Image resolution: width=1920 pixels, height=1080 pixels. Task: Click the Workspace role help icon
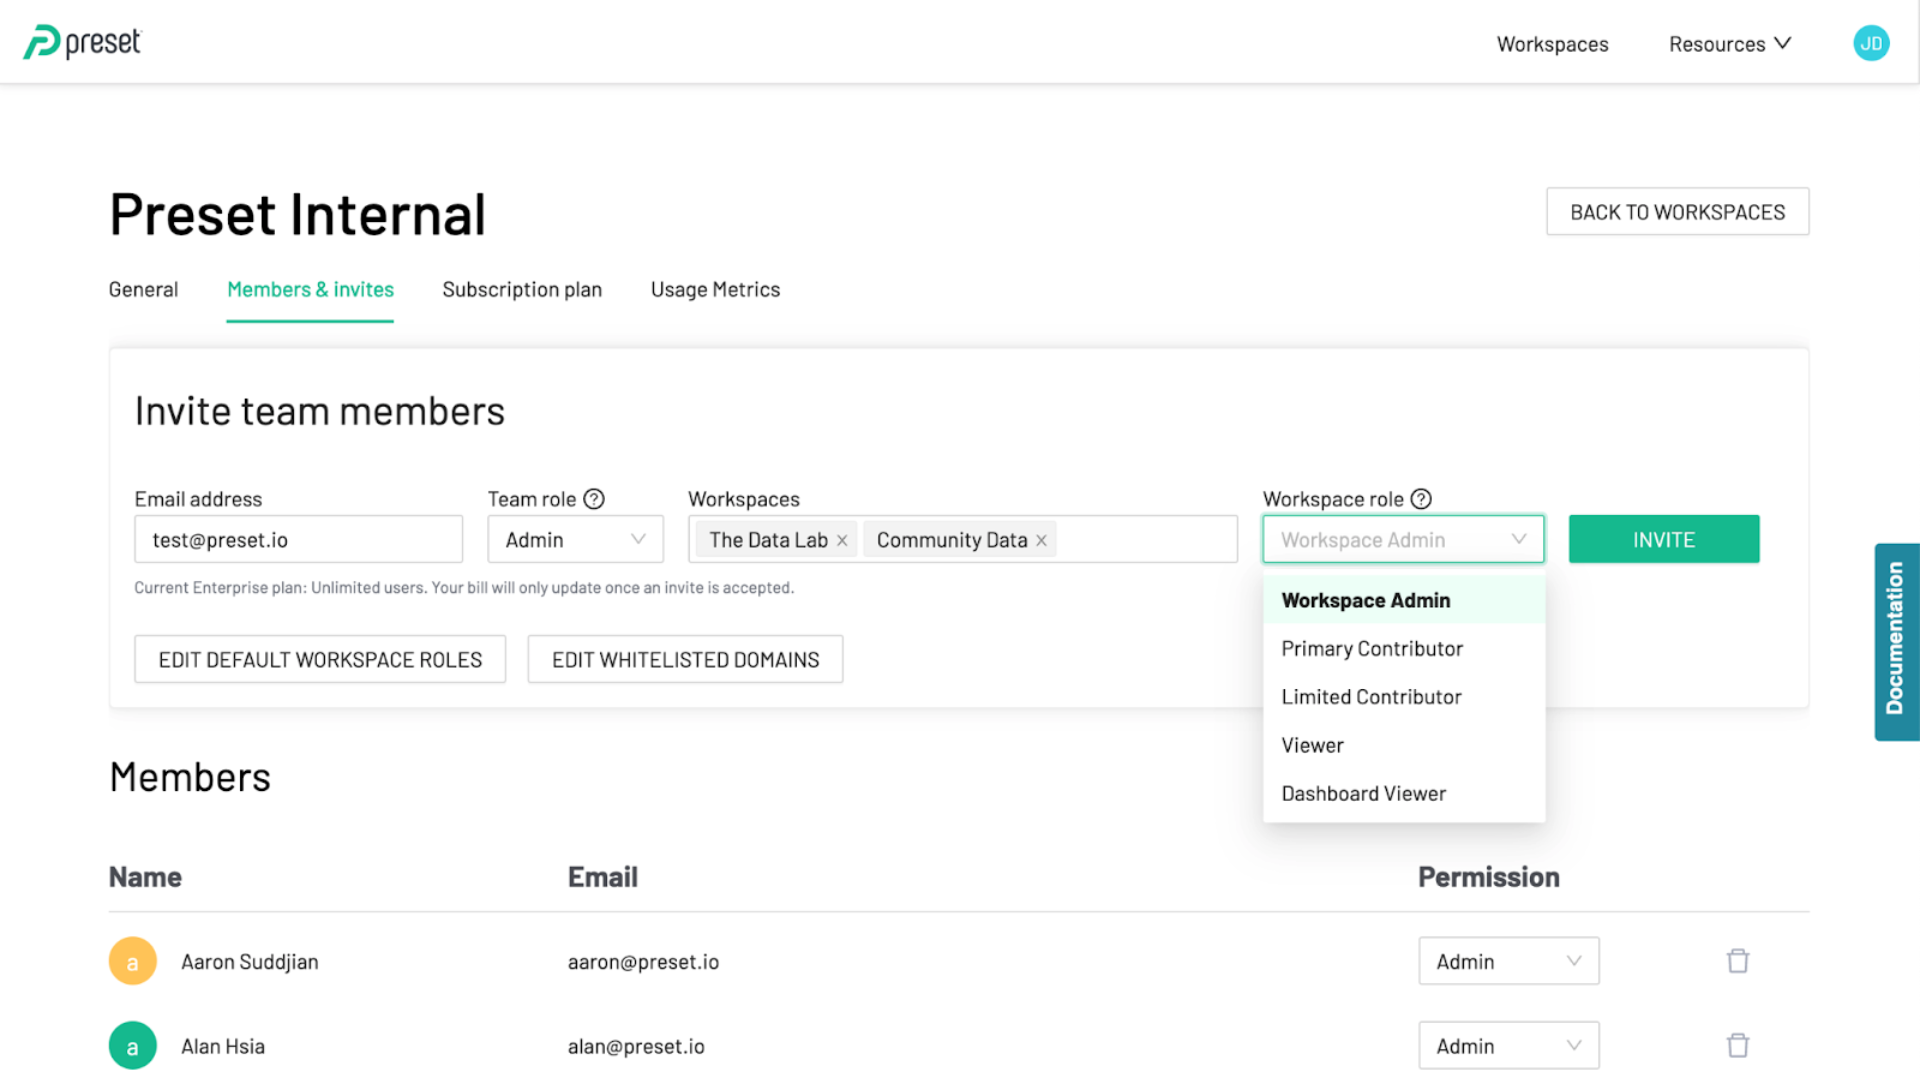(1421, 499)
